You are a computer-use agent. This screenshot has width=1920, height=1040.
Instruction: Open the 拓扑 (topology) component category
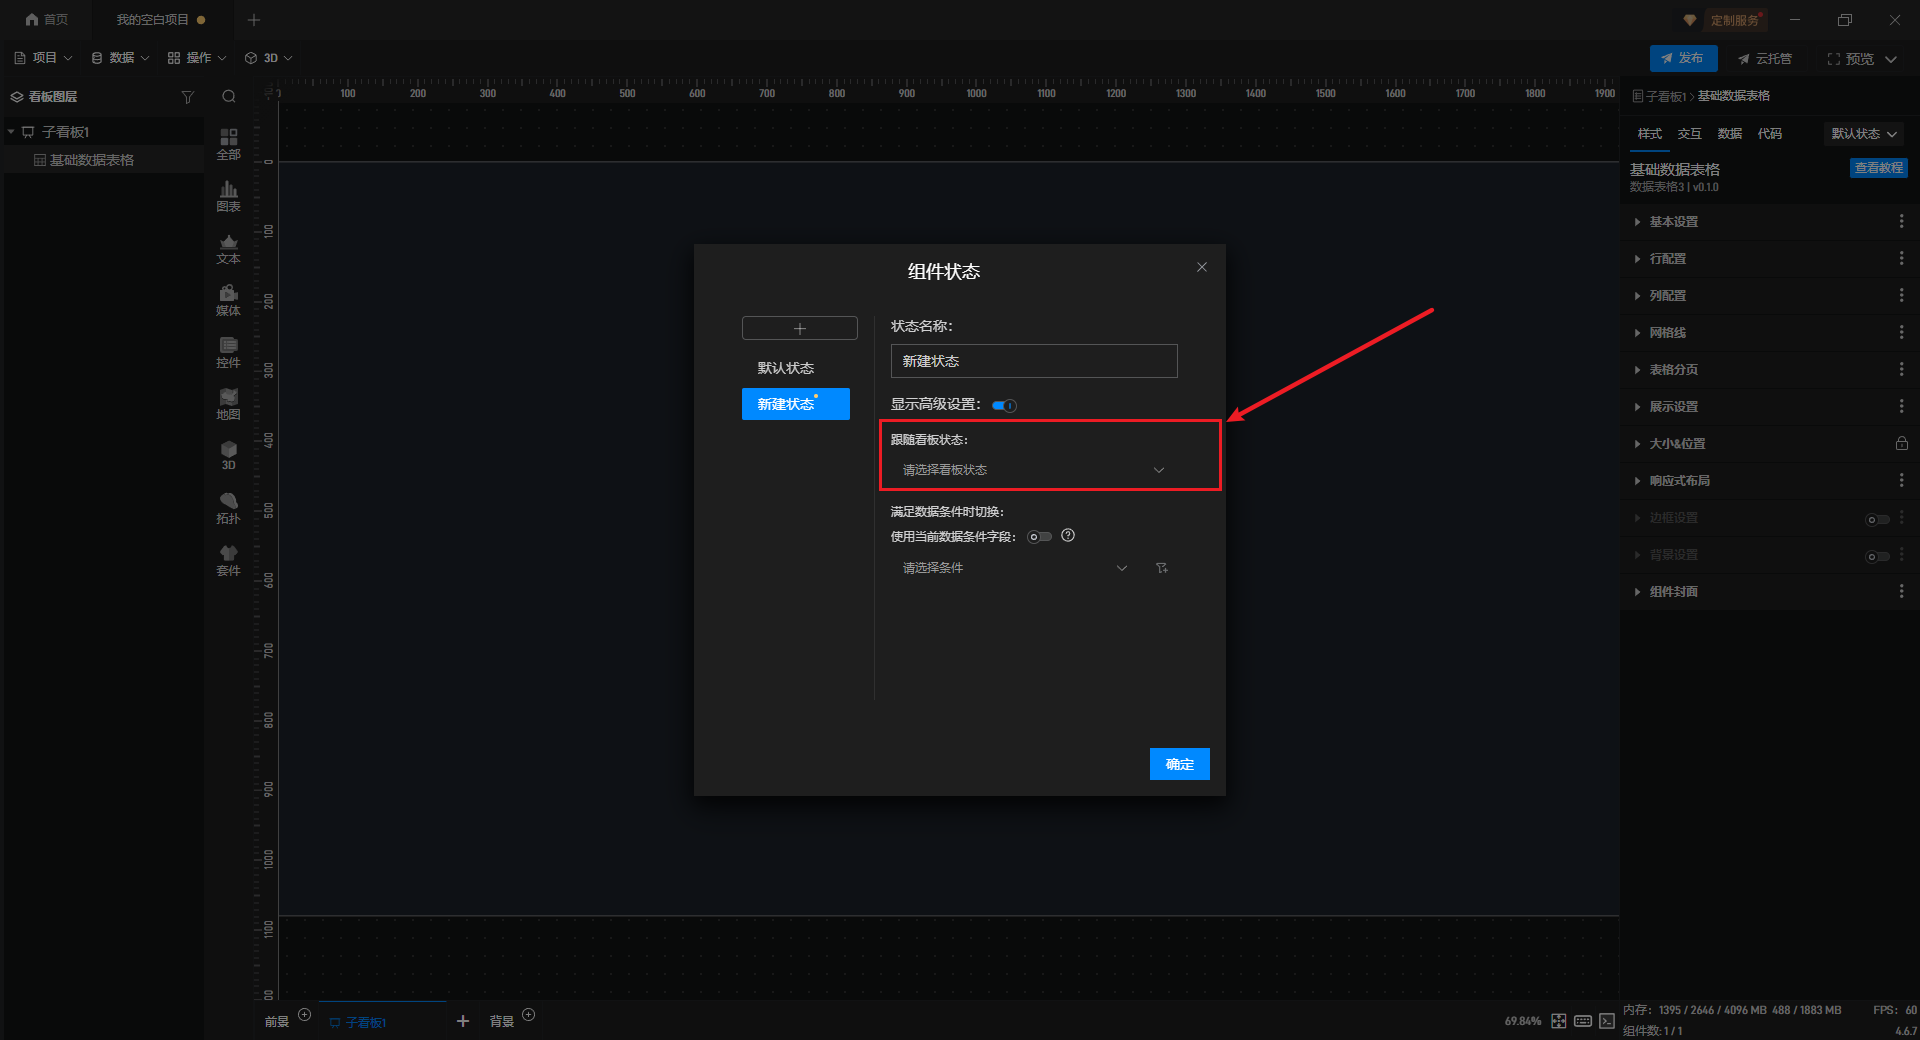pos(228,507)
